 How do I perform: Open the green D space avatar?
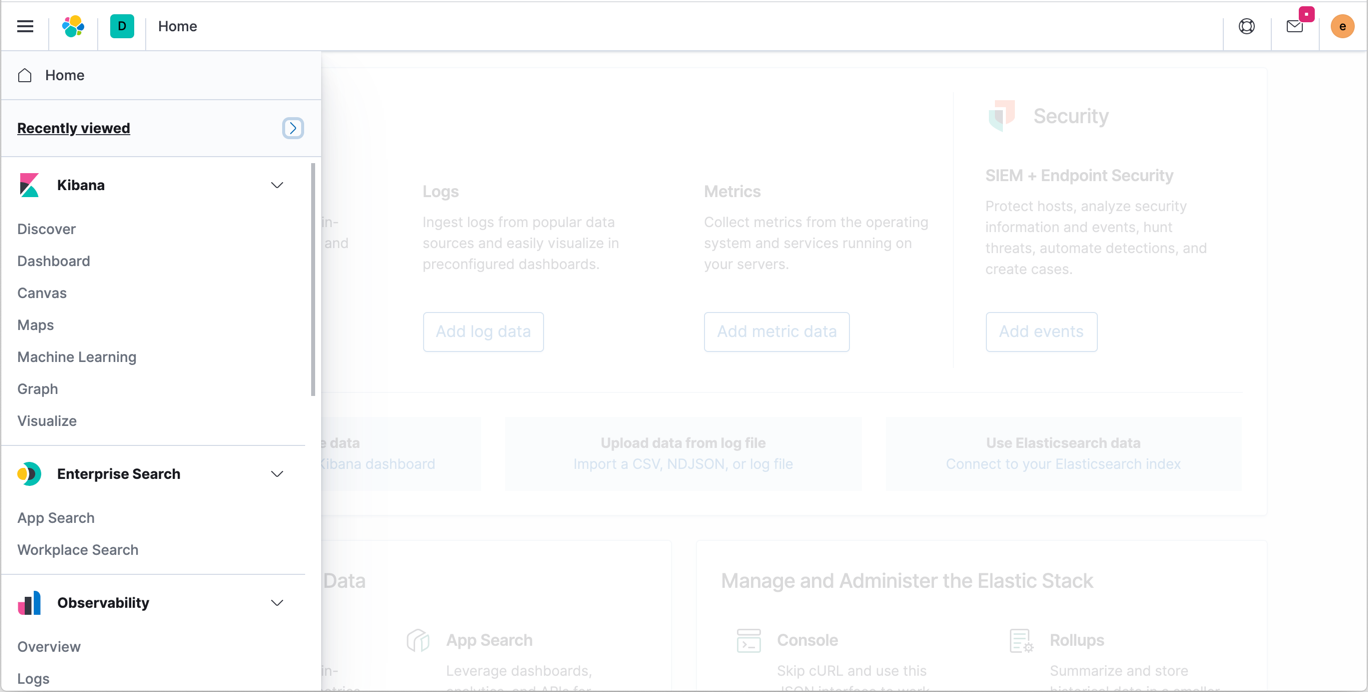122,26
